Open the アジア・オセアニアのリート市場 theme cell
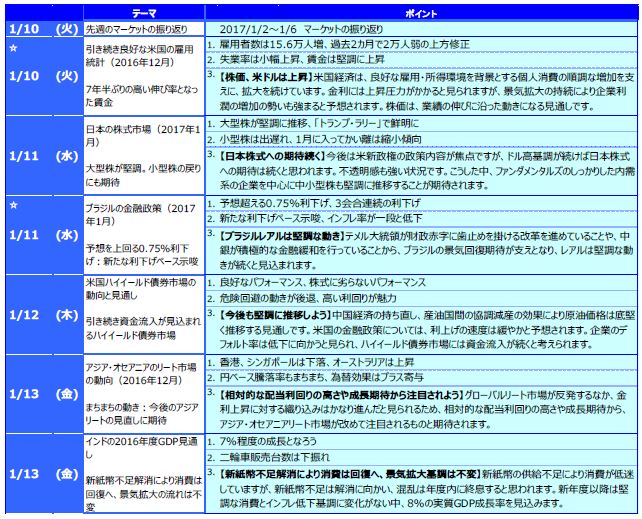Image resolution: width=642 pixels, height=519 pixels. [x=133, y=369]
